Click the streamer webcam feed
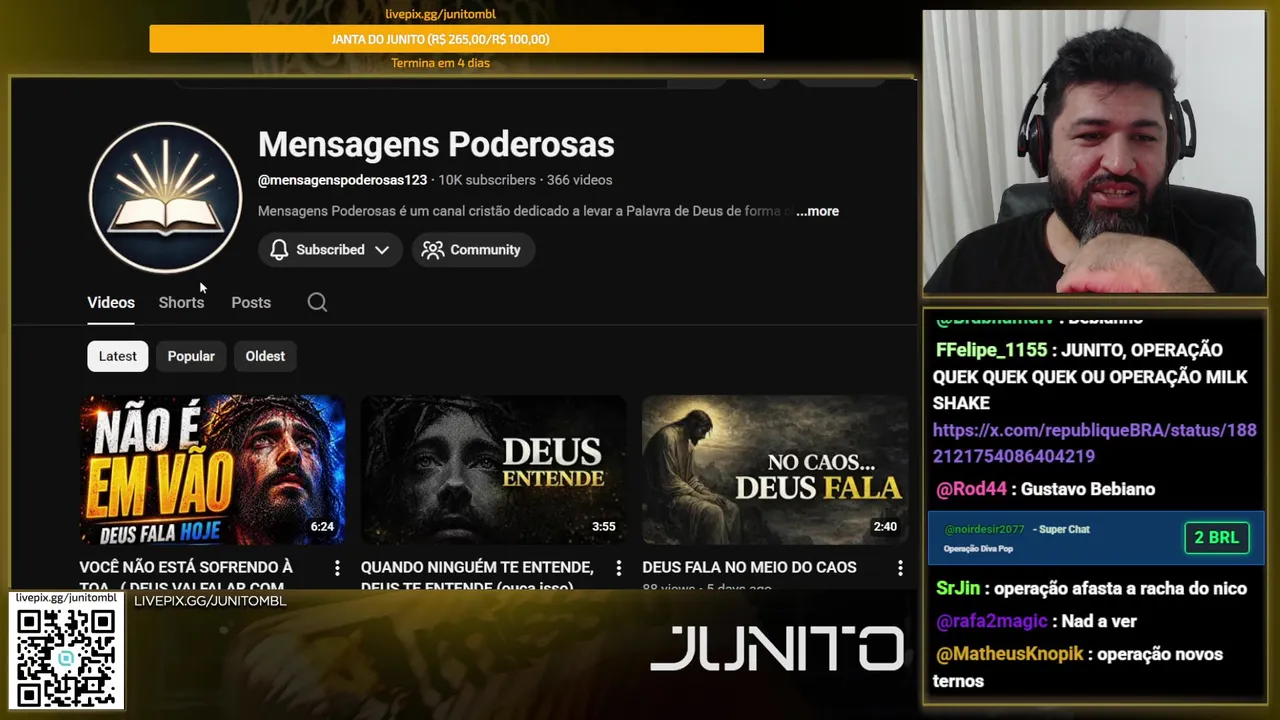The height and width of the screenshot is (720, 1280). click(x=1094, y=152)
